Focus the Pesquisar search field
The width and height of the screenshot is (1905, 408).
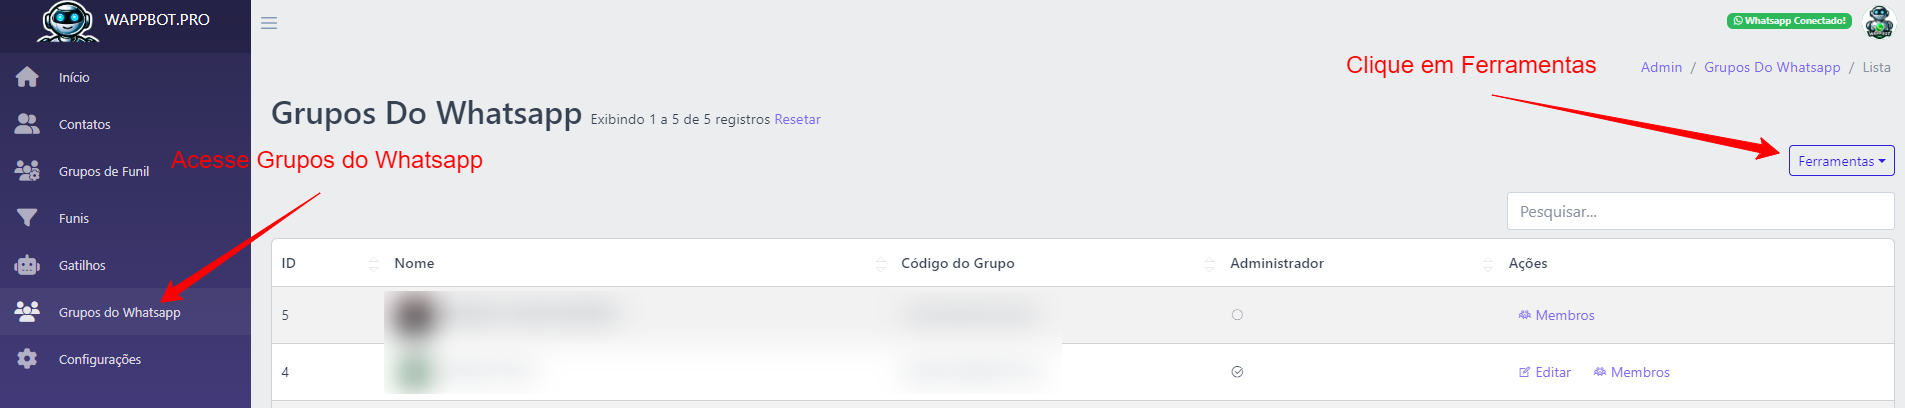click(1700, 211)
